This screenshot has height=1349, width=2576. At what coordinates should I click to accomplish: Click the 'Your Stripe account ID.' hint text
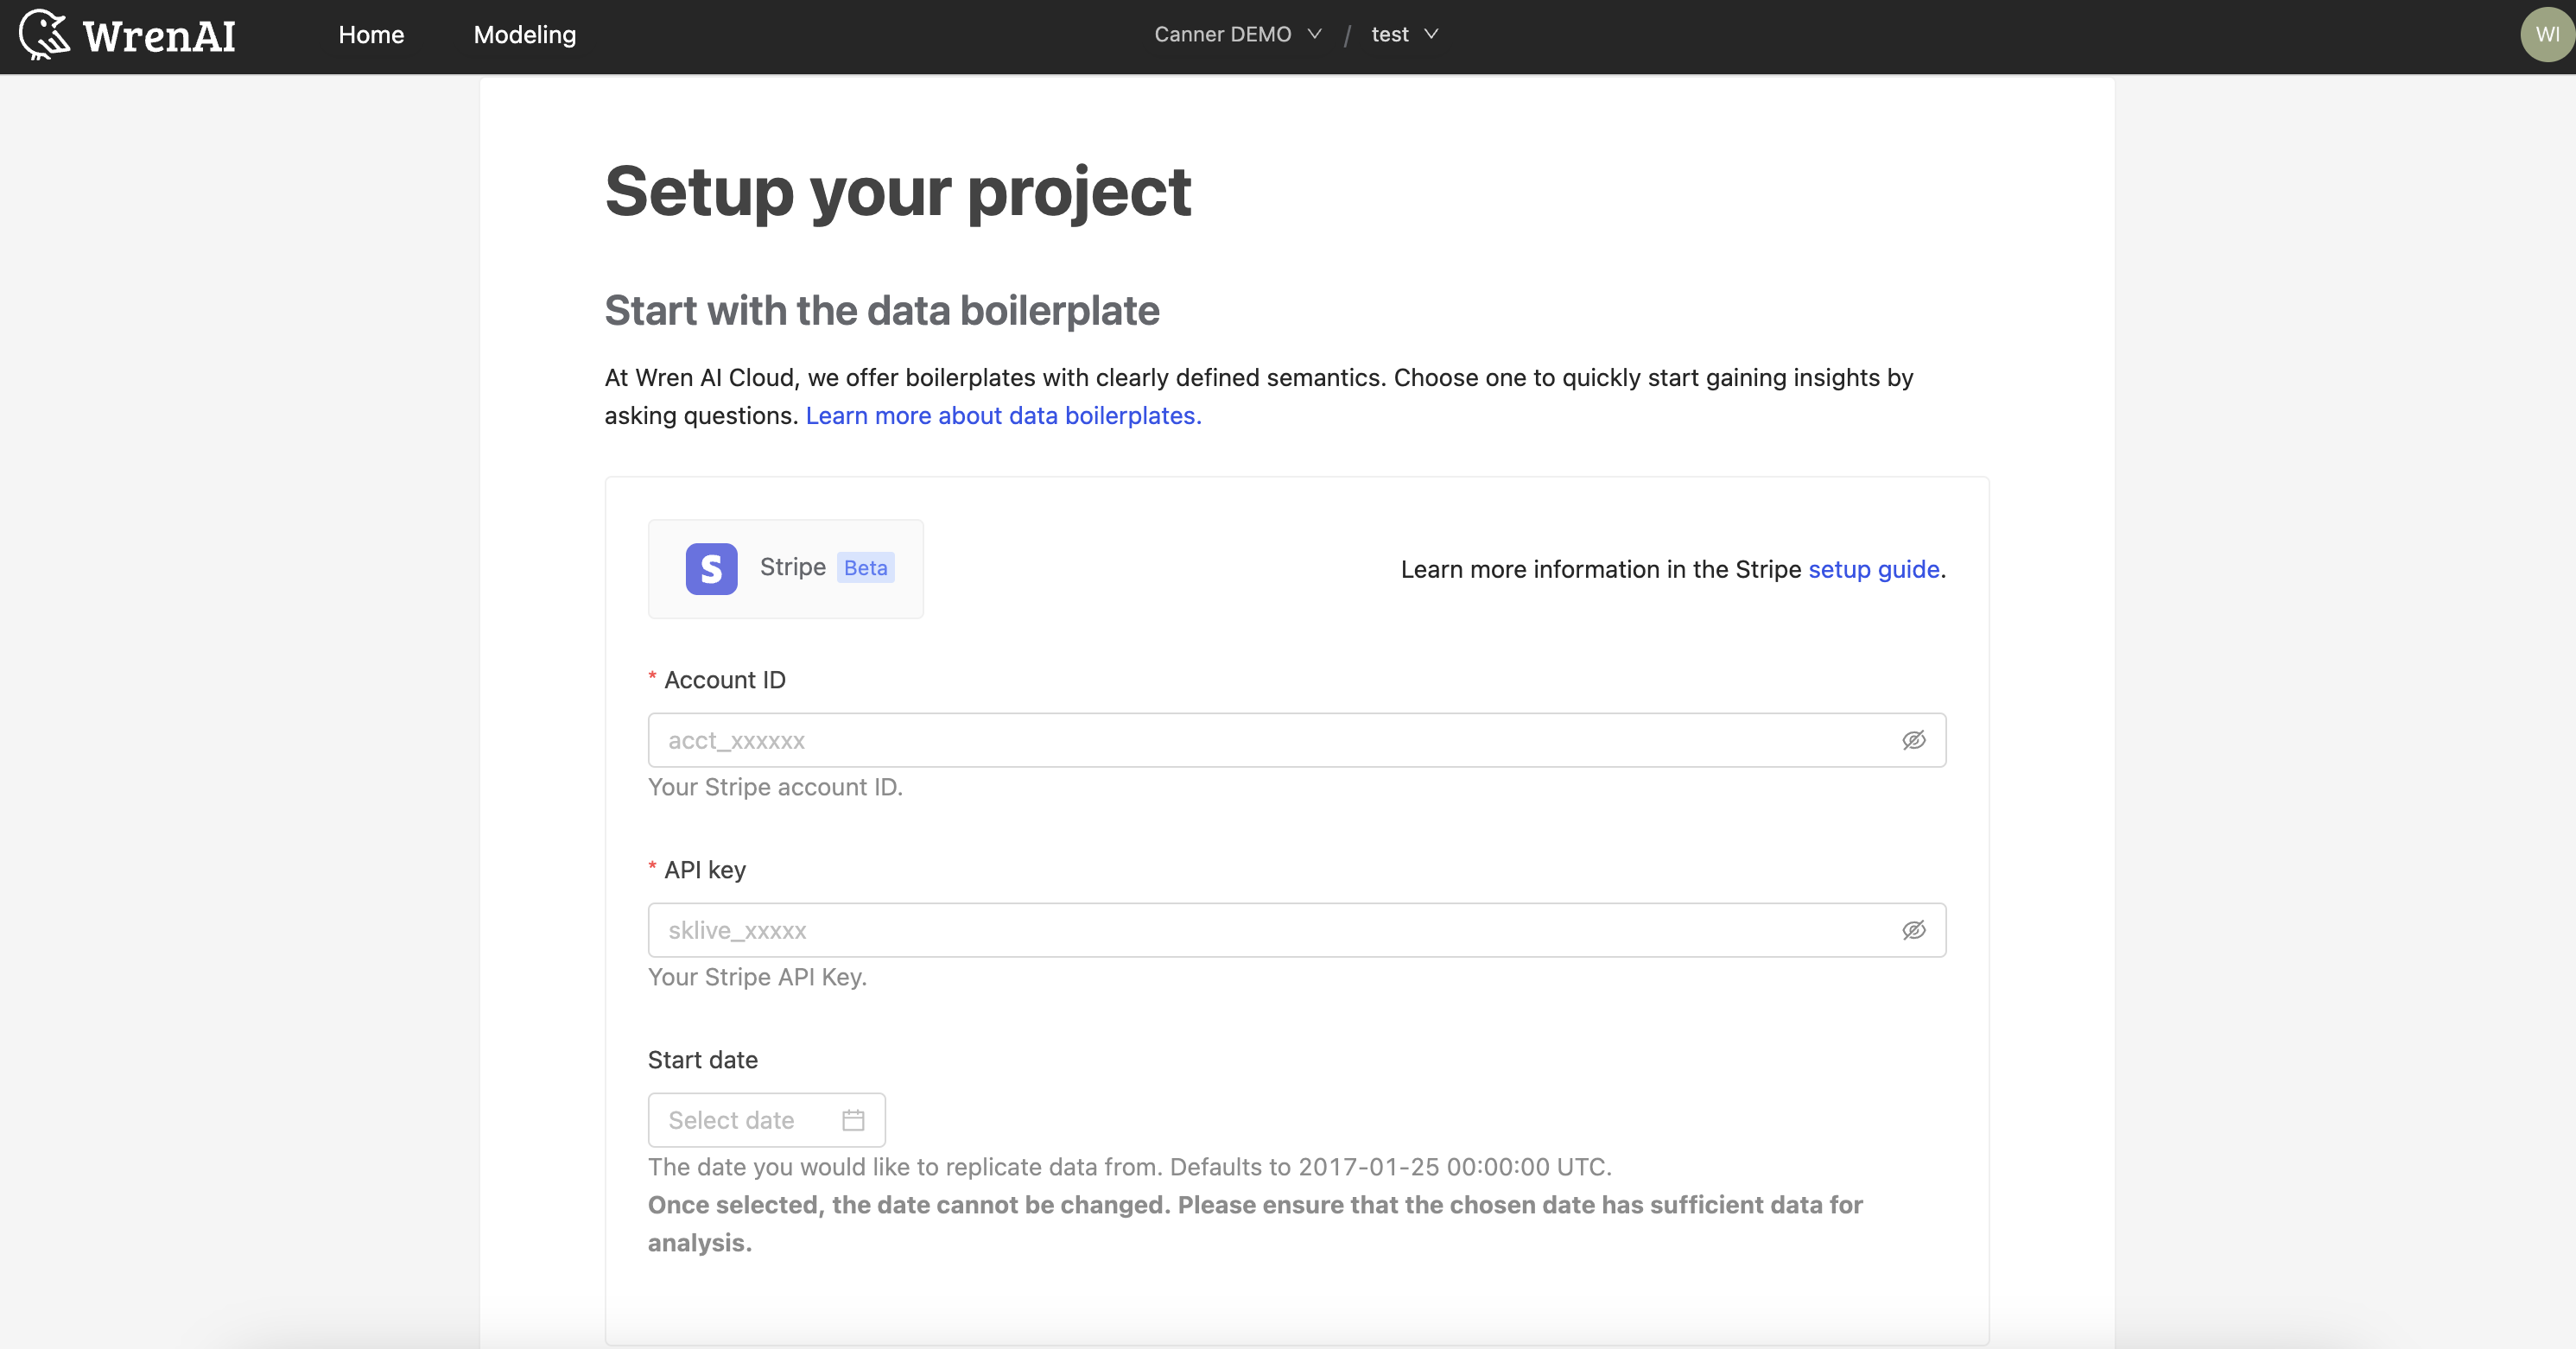point(775,787)
